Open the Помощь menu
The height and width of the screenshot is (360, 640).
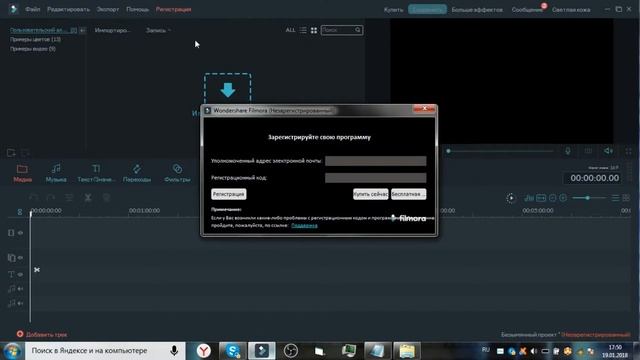137,9
